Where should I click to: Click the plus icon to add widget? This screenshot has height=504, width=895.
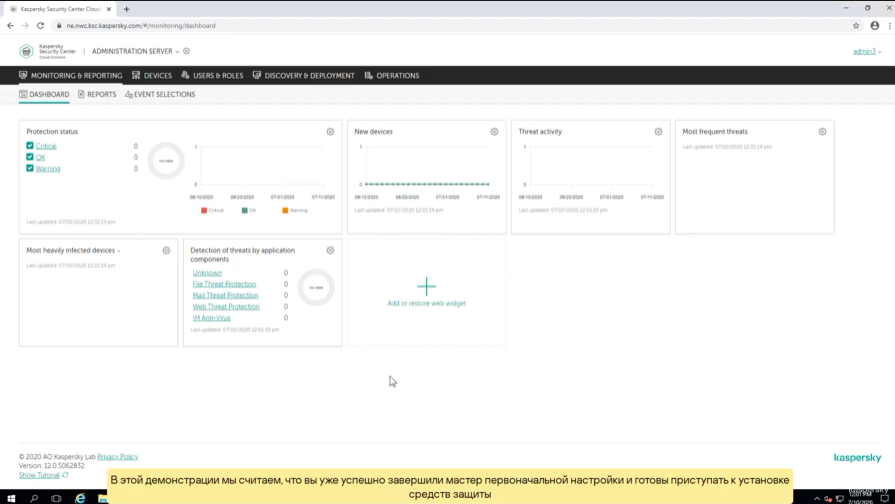tap(426, 286)
